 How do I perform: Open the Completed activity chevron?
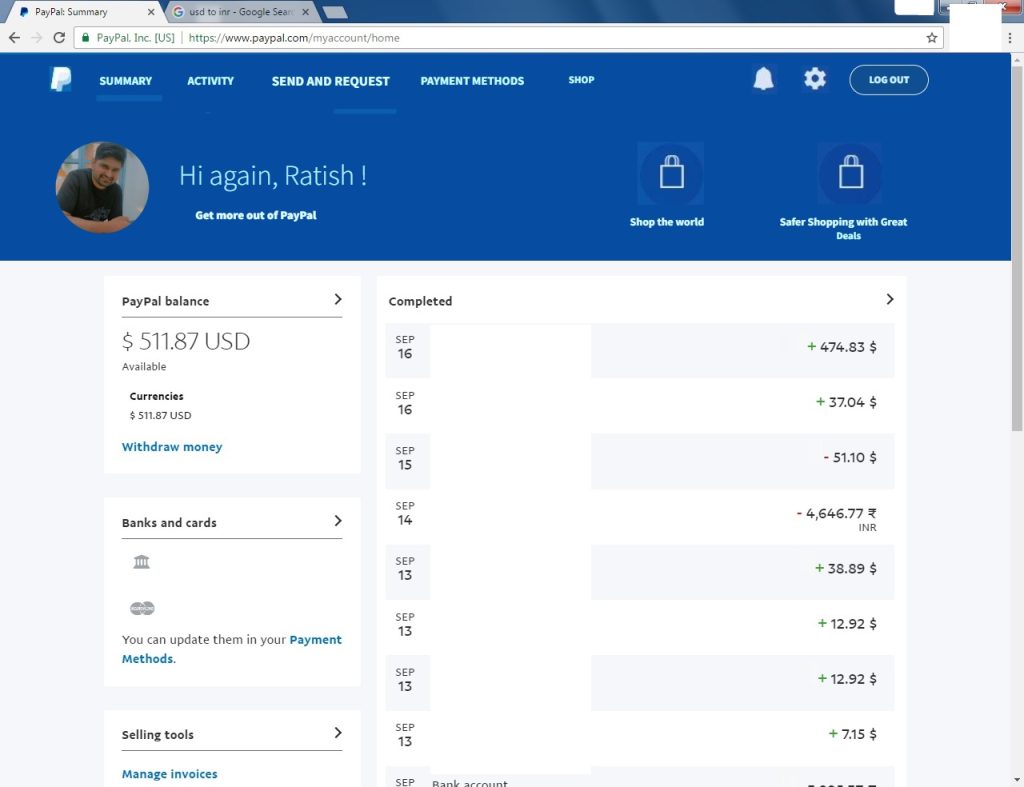889,299
